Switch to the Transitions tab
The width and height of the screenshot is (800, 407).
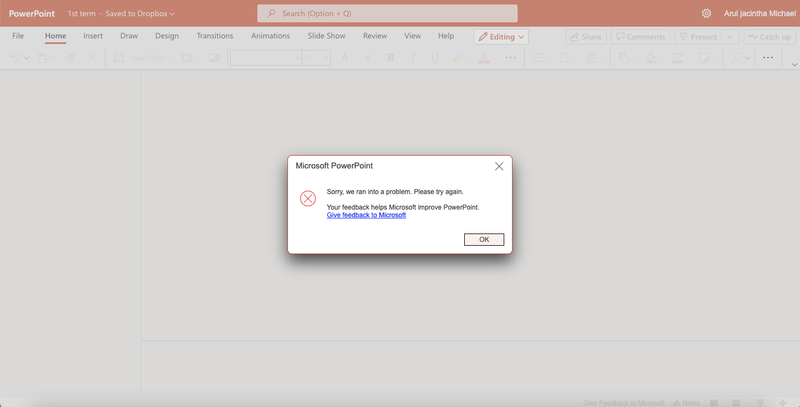click(x=215, y=36)
